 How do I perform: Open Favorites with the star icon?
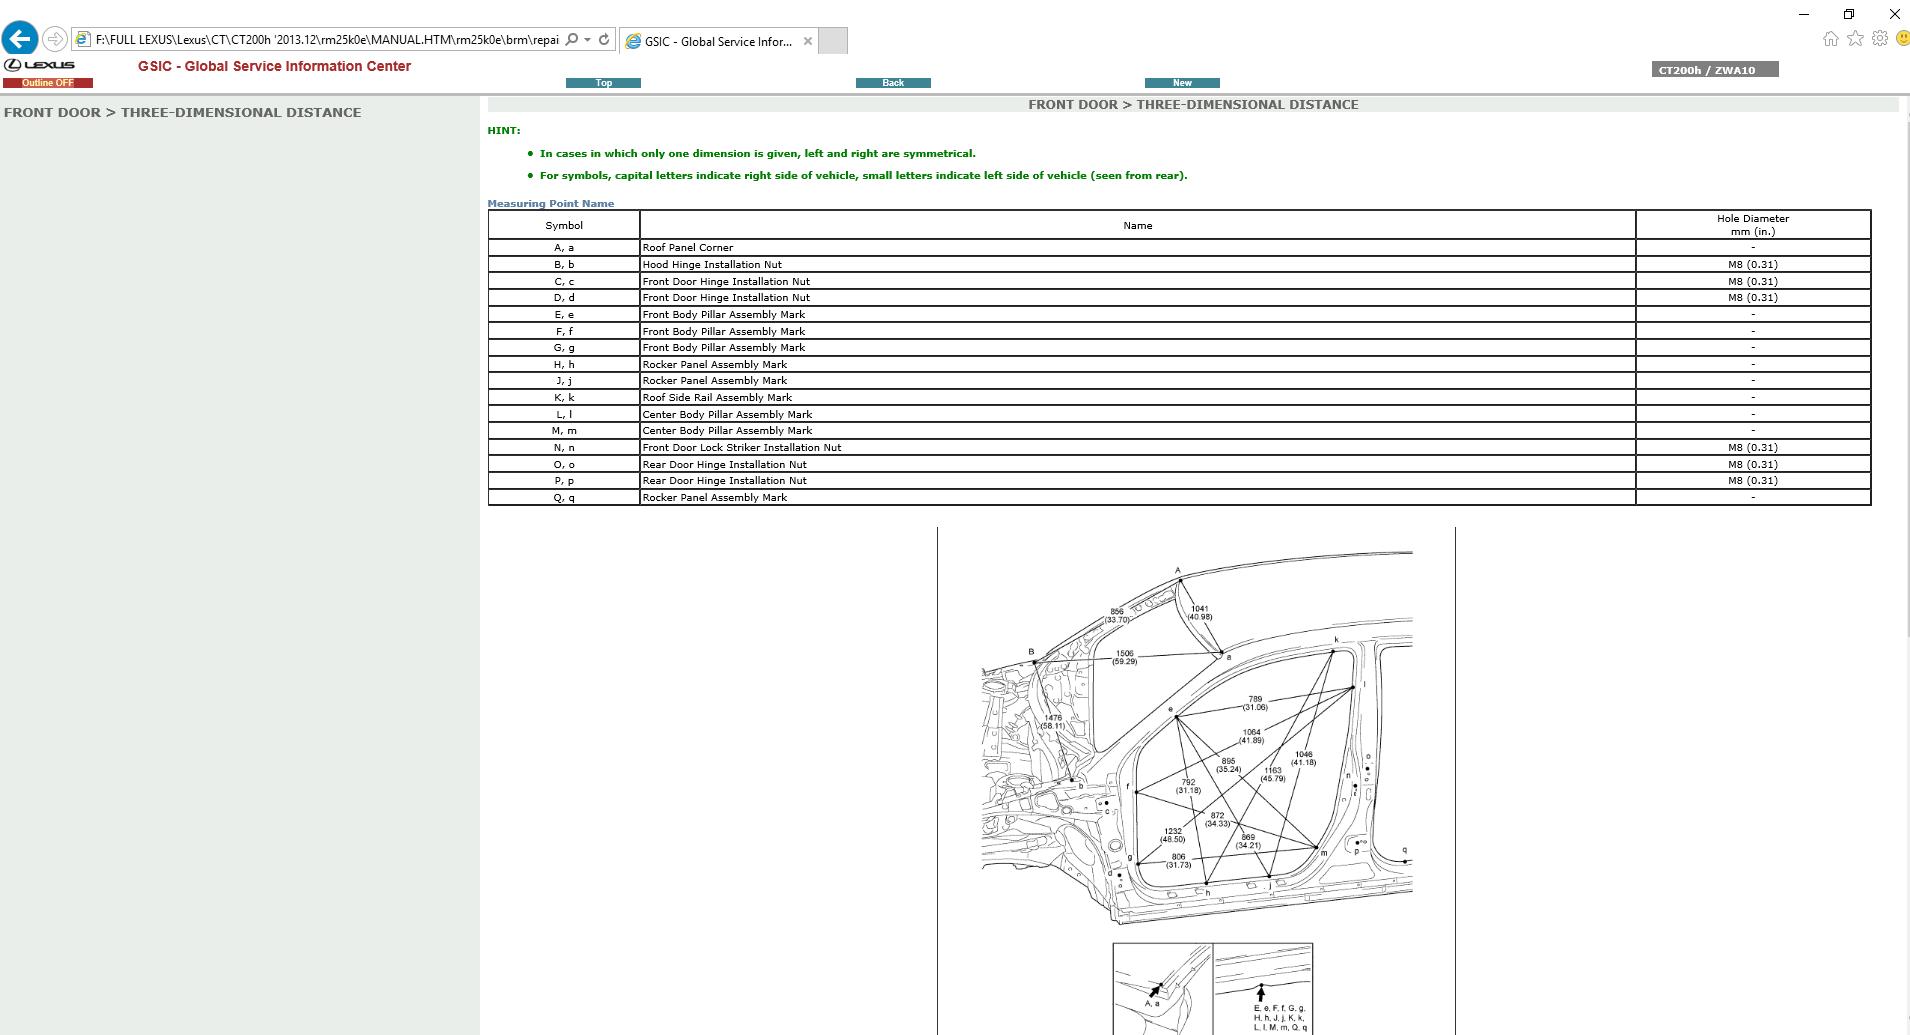1854,38
